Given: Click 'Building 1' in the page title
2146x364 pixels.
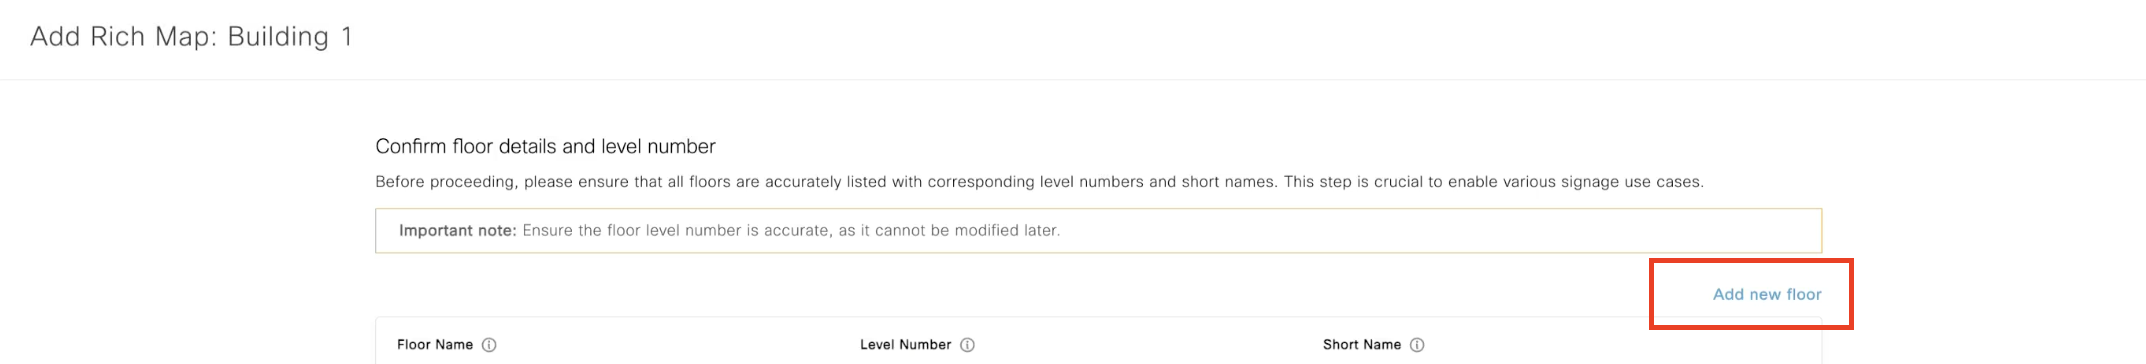Looking at the screenshot, I should [290, 37].
